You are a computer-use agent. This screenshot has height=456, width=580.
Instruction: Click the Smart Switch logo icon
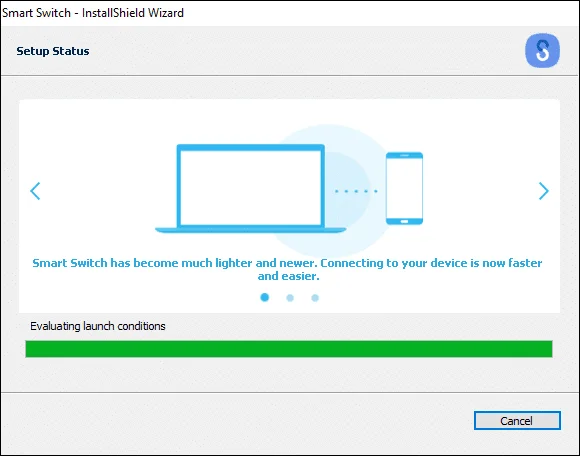click(x=542, y=51)
